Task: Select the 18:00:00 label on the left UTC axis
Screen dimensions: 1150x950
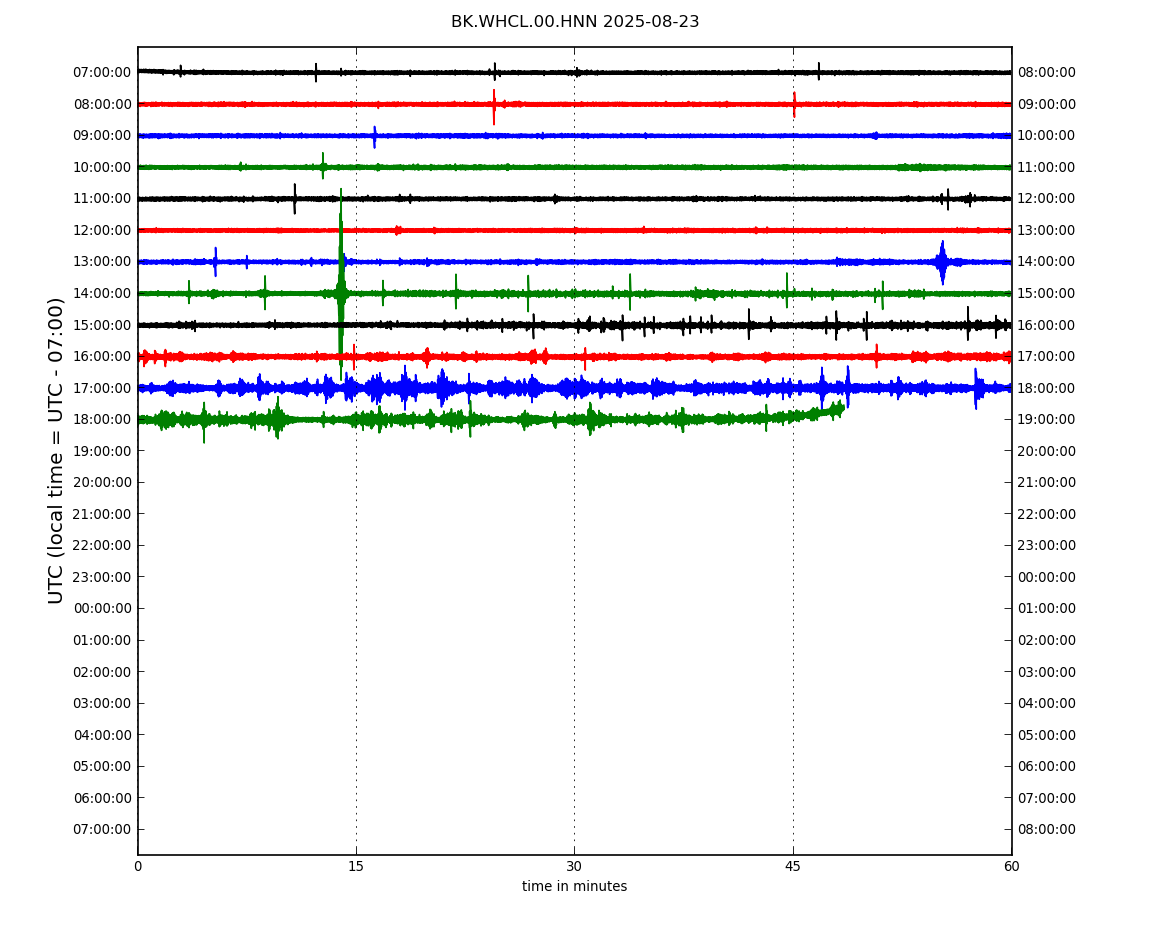Action: 103,420
